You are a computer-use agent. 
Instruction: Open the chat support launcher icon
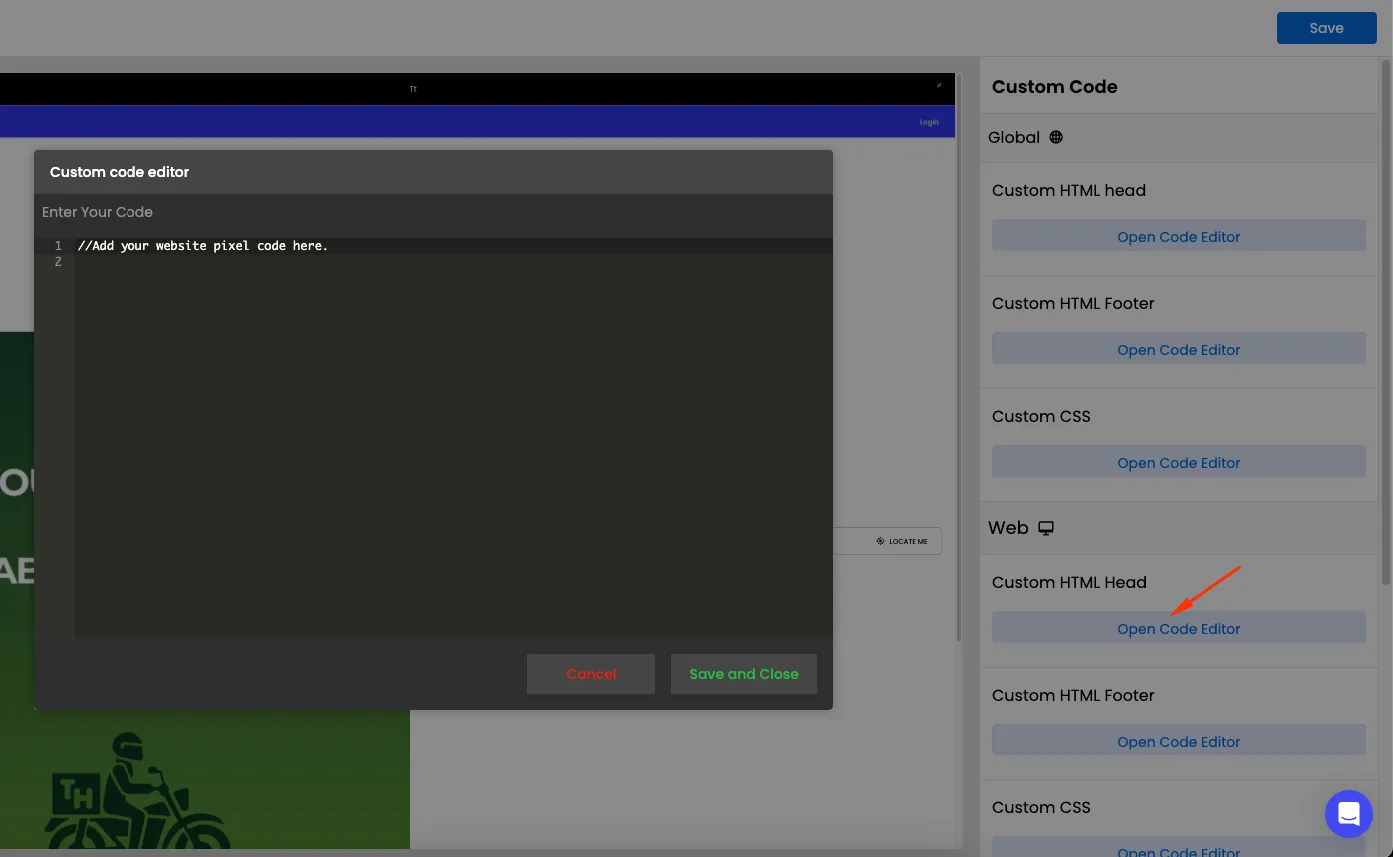(x=1348, y=813)
